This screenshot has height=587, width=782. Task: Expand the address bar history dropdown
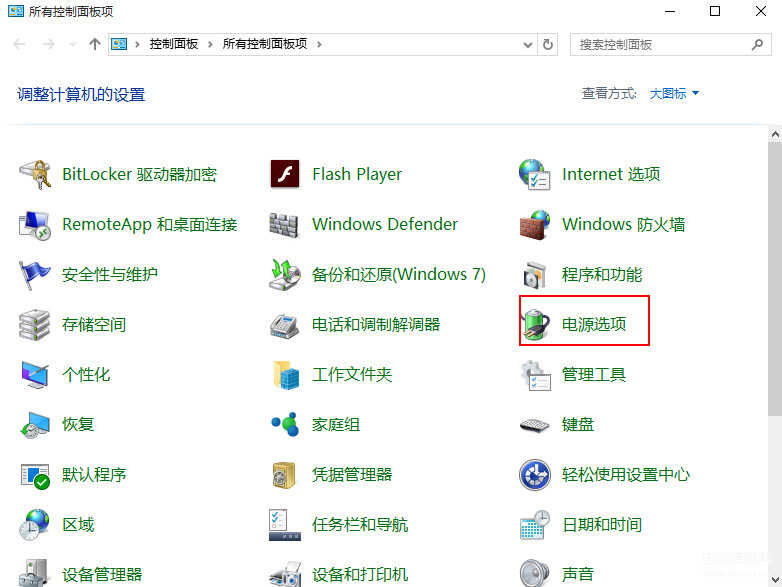click(x=528, y=45)
